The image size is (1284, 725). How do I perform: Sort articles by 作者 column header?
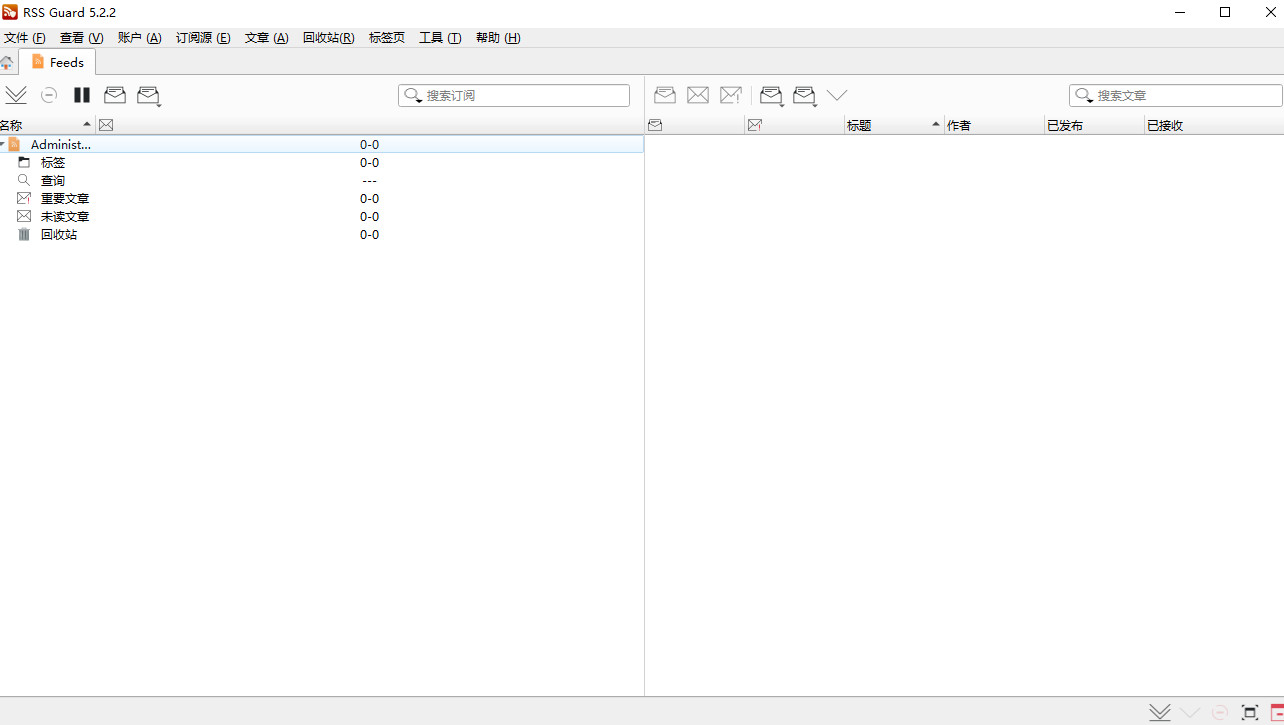(x=994, y=125)
